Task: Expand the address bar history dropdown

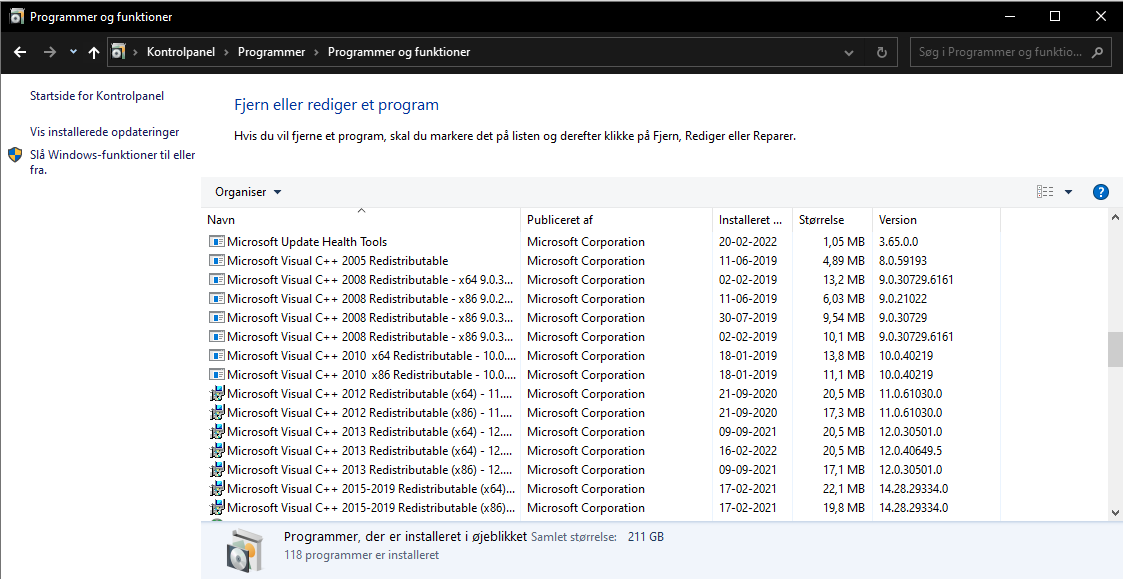Action: click(x=849, y=52)
